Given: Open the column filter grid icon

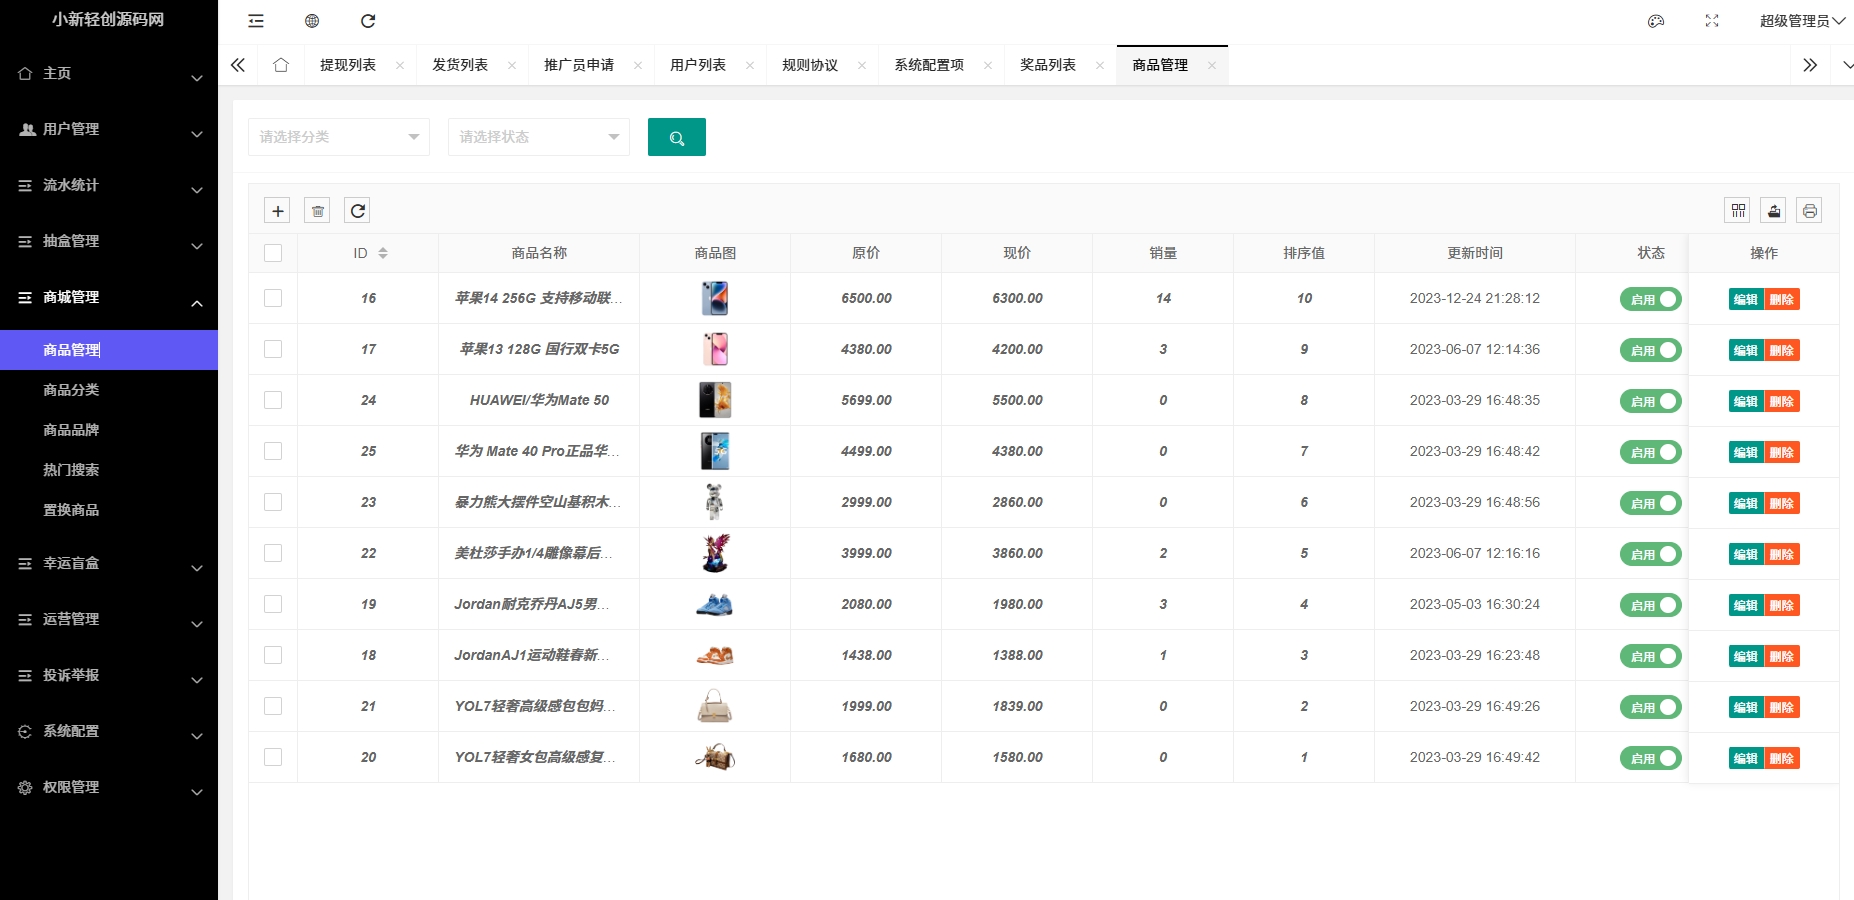Looking at the screenshot, I should (1738, 210).
